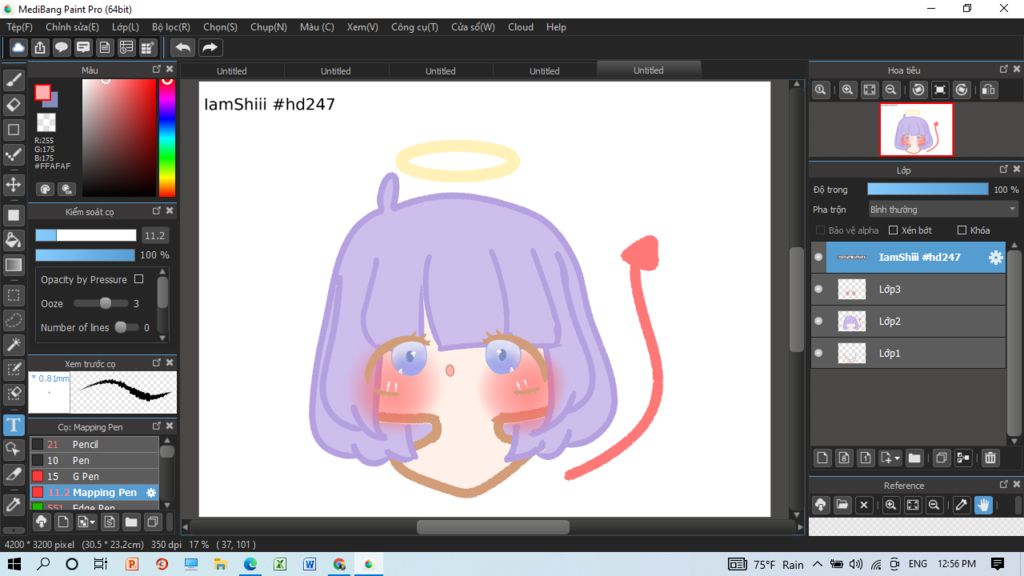Open the Tệp(F) menu
The height and width of the screenshot is (576, 1024).
tap(19, 27)
